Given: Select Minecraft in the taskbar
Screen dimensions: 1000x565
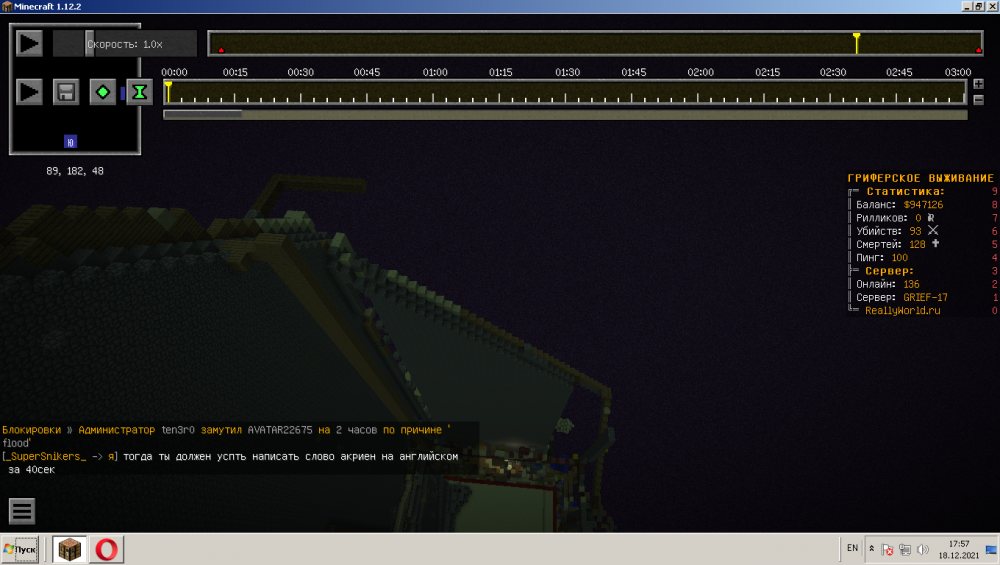Looking at the screenshot, I should 70,549.
